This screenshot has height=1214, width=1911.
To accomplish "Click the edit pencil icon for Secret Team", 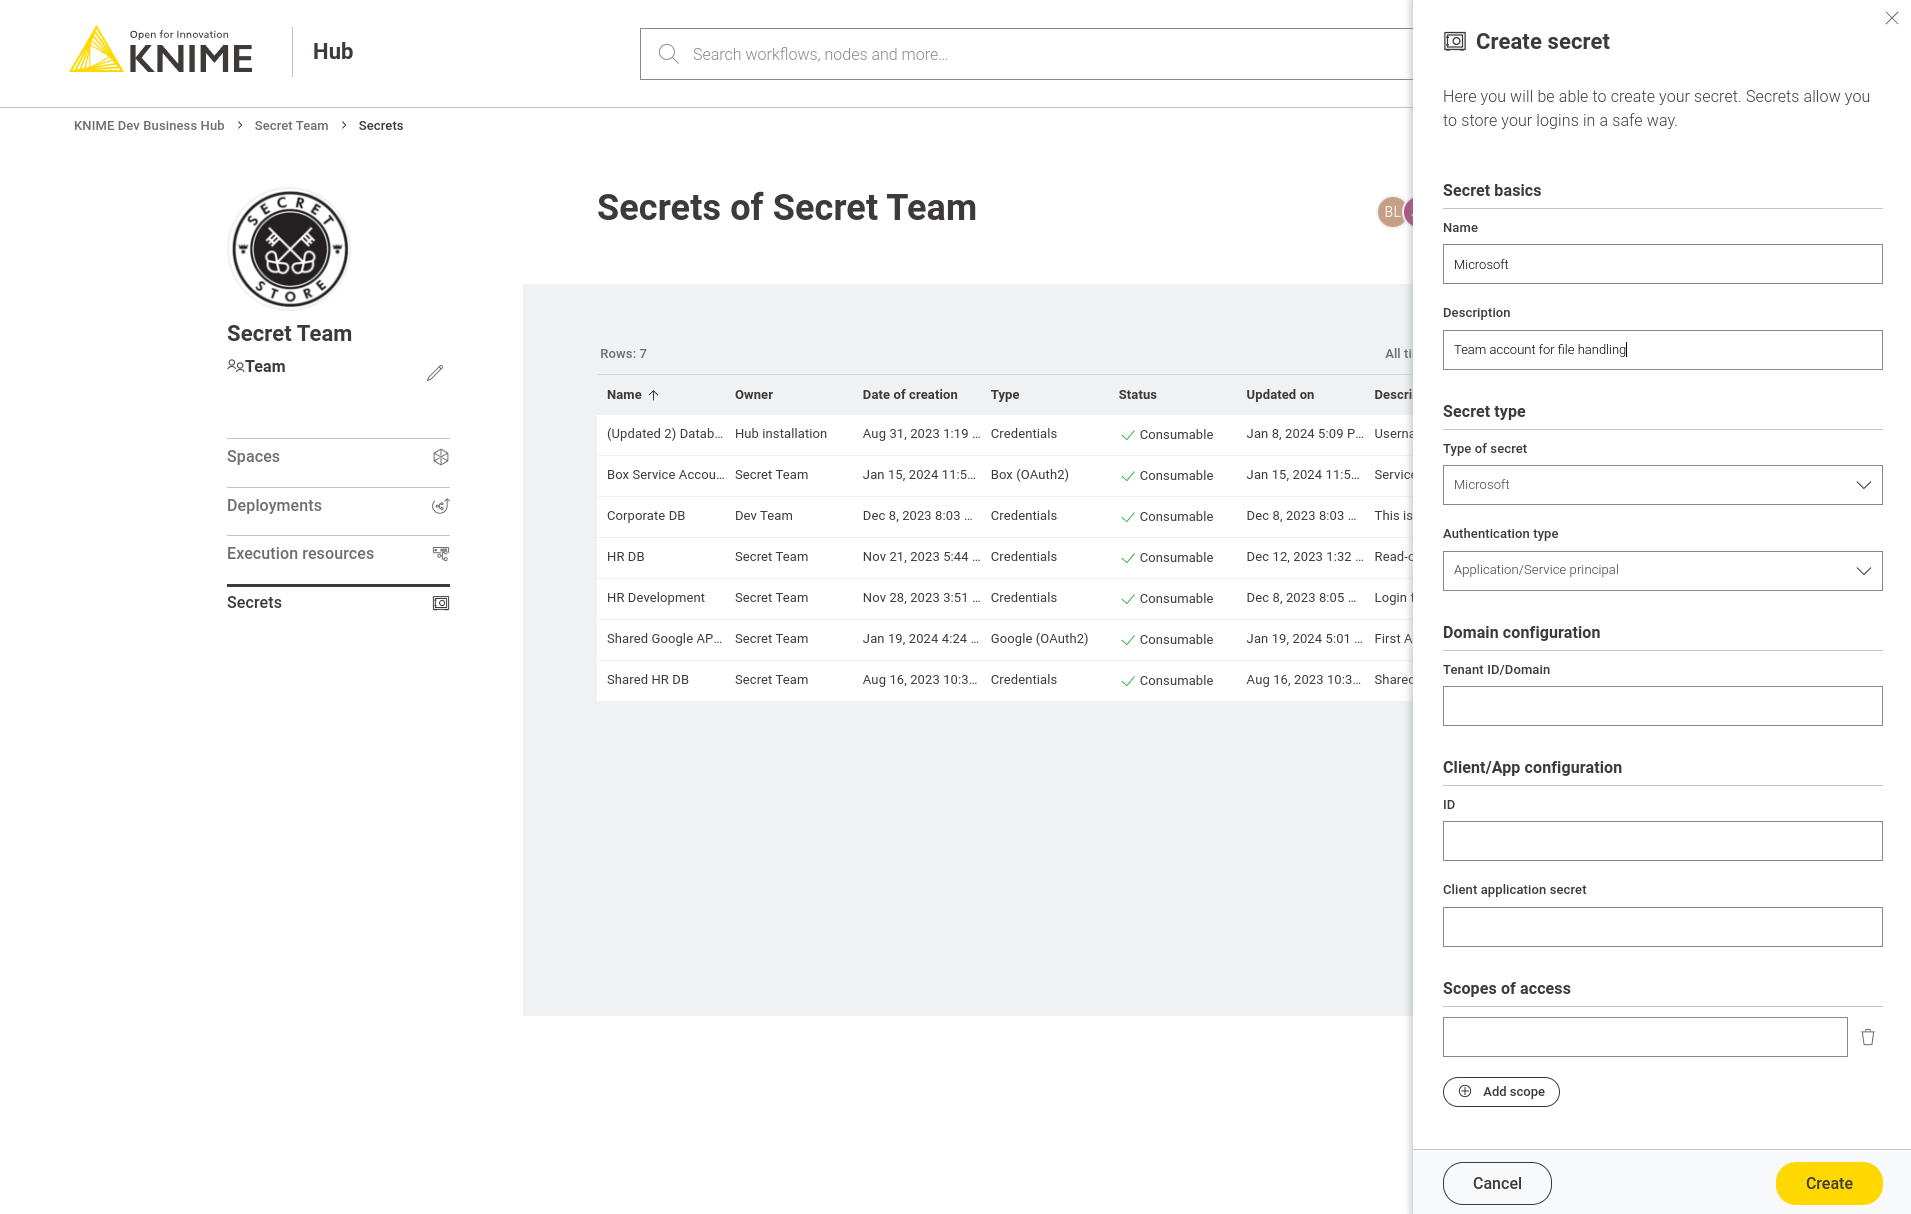I will (x=435, y=373).
